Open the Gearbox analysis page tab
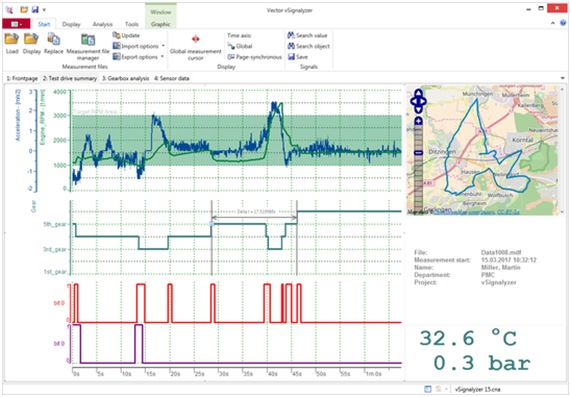The height and width of the screenshot is (397, 571). pos(125,78)
